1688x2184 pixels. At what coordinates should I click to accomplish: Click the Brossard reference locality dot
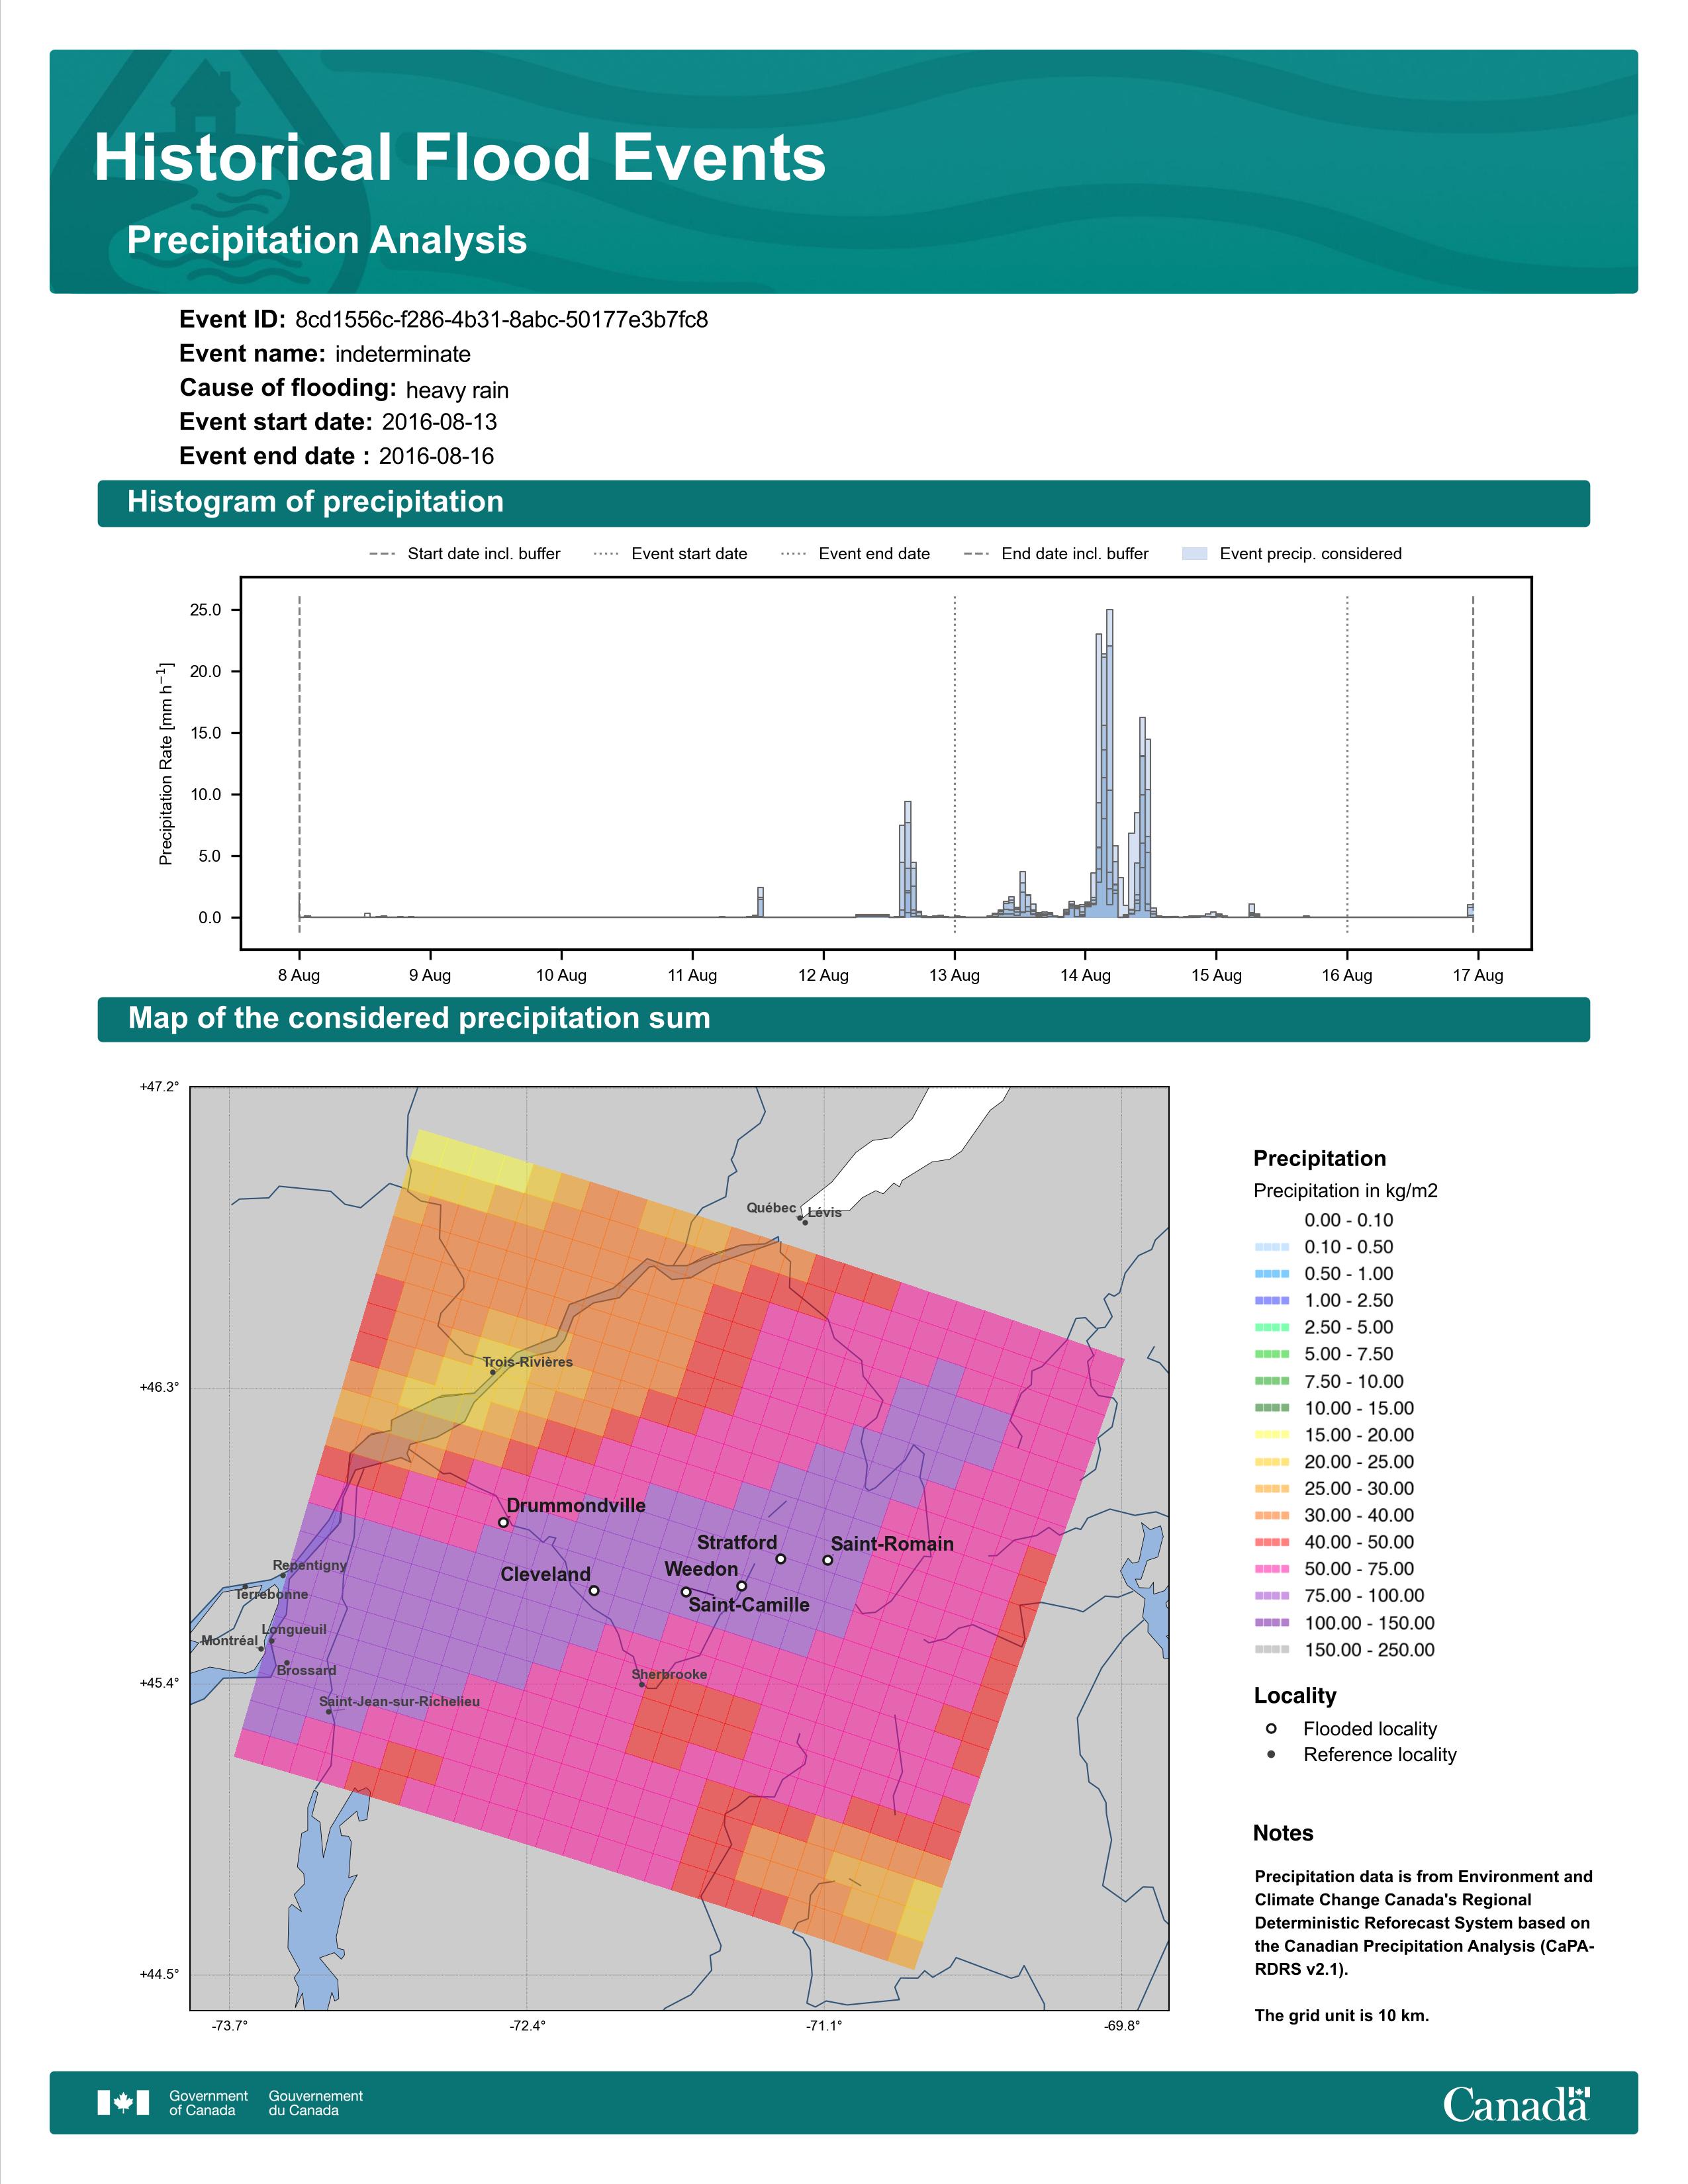pyautogui.click(x=287, y=1663)
